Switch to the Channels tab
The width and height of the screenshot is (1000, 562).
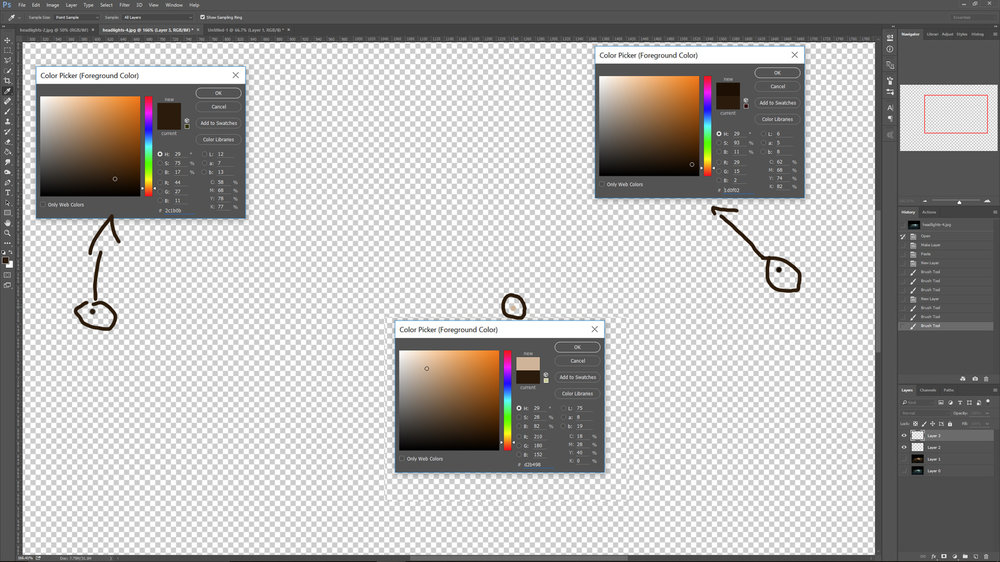pyautogui.click(x=928, y=390)
